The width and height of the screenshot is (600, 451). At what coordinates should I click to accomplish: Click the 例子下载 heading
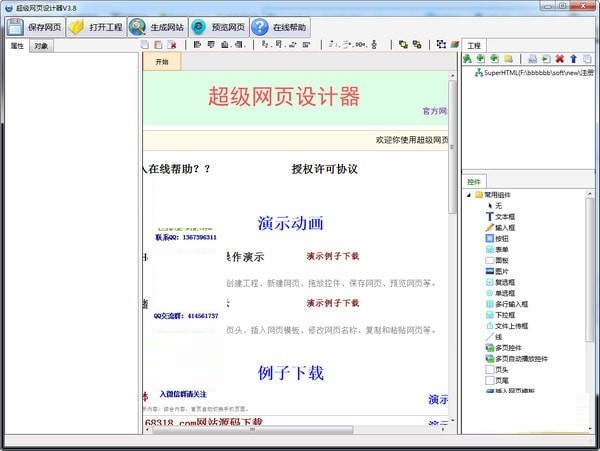click(x=290, y=373)
